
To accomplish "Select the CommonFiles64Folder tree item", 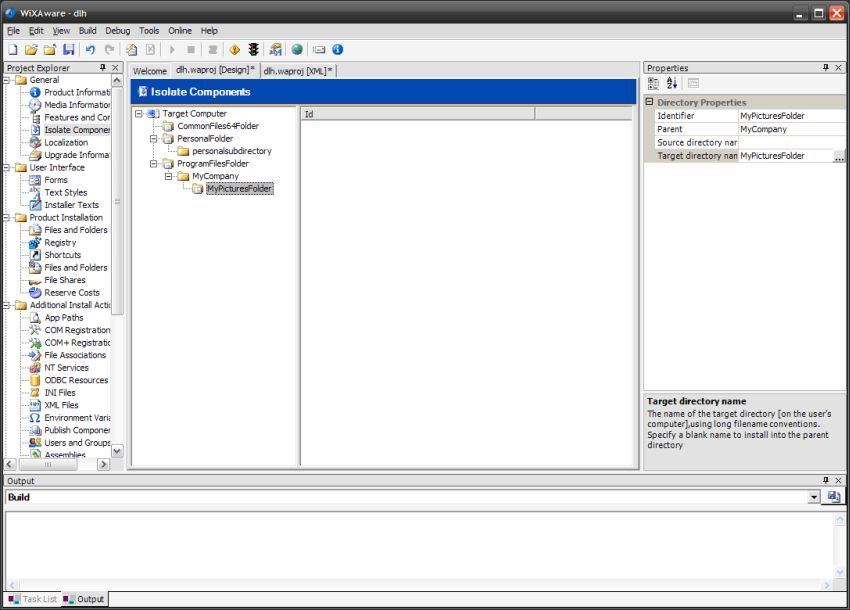I will [218, 126].
